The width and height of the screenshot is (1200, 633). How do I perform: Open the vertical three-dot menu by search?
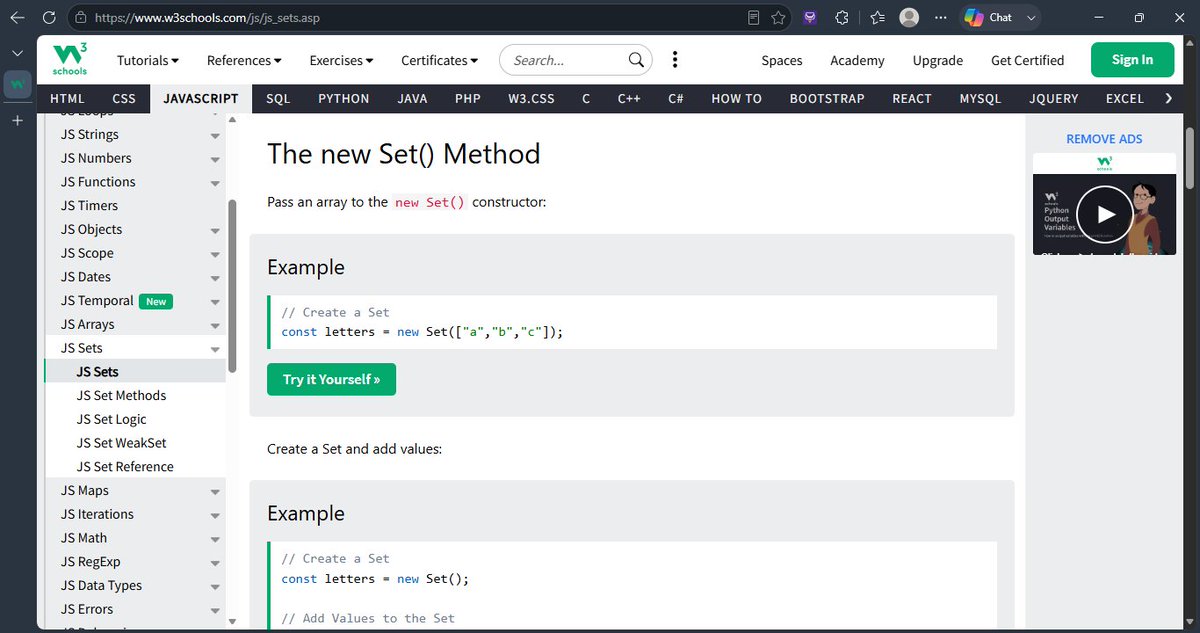tap(675, 60)
